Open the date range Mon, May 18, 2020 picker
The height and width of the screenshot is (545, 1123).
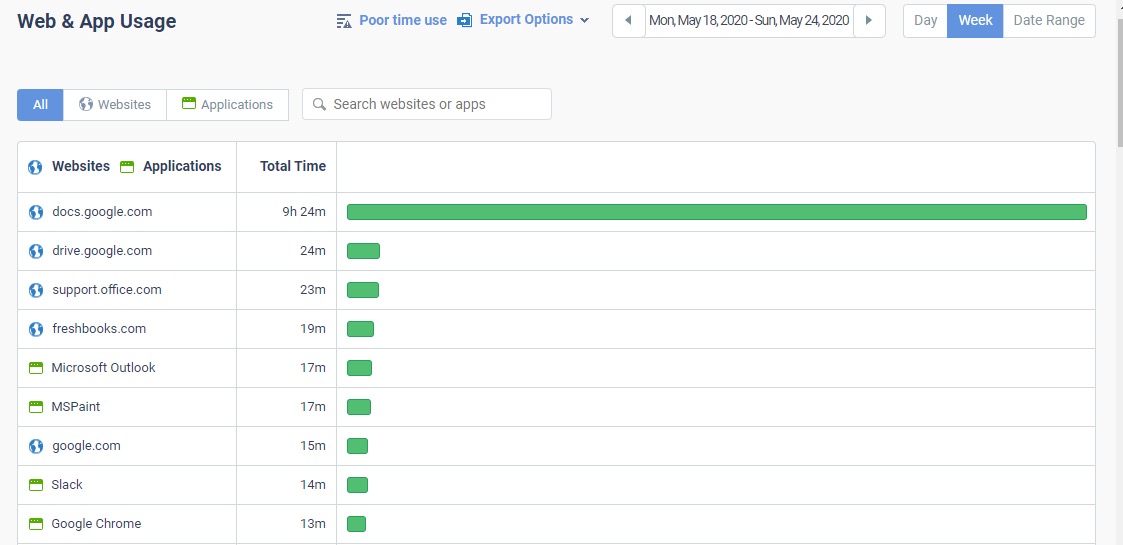[749, 21]
